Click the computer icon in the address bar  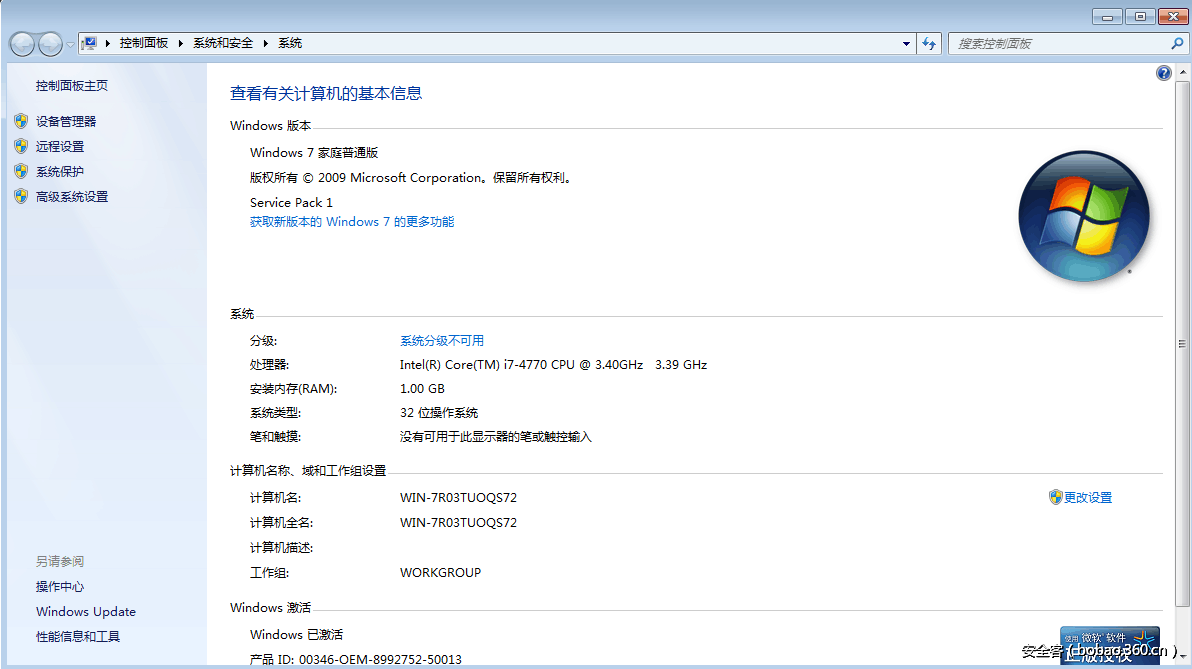(x=88, y=42)
